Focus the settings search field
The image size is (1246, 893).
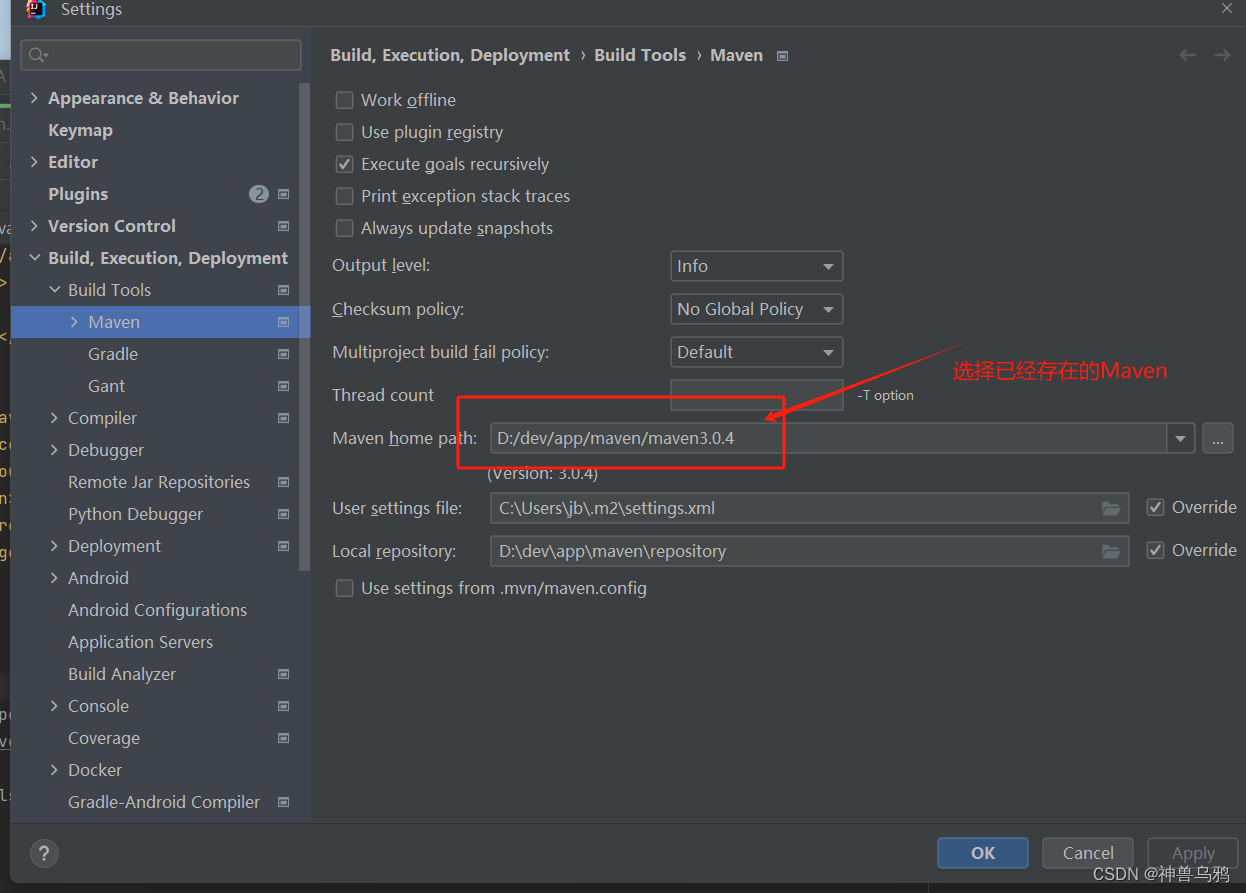(161, 55)
